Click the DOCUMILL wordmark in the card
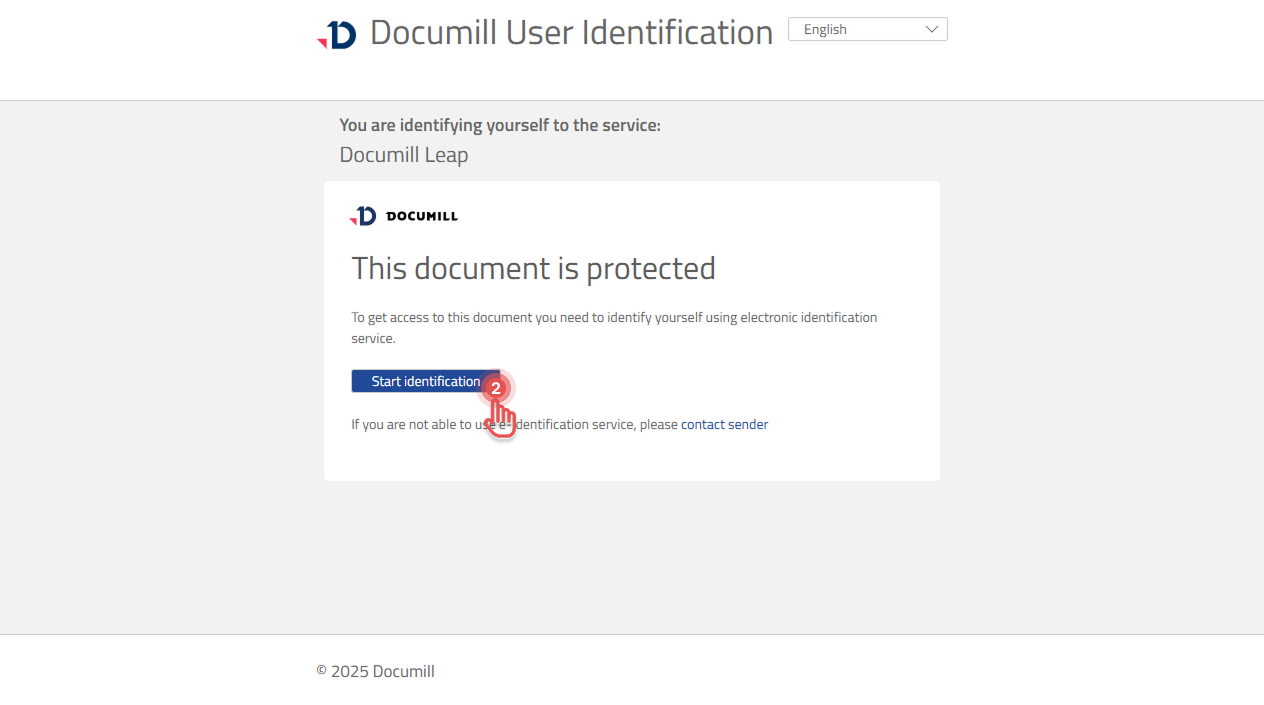 click(422, 216)
